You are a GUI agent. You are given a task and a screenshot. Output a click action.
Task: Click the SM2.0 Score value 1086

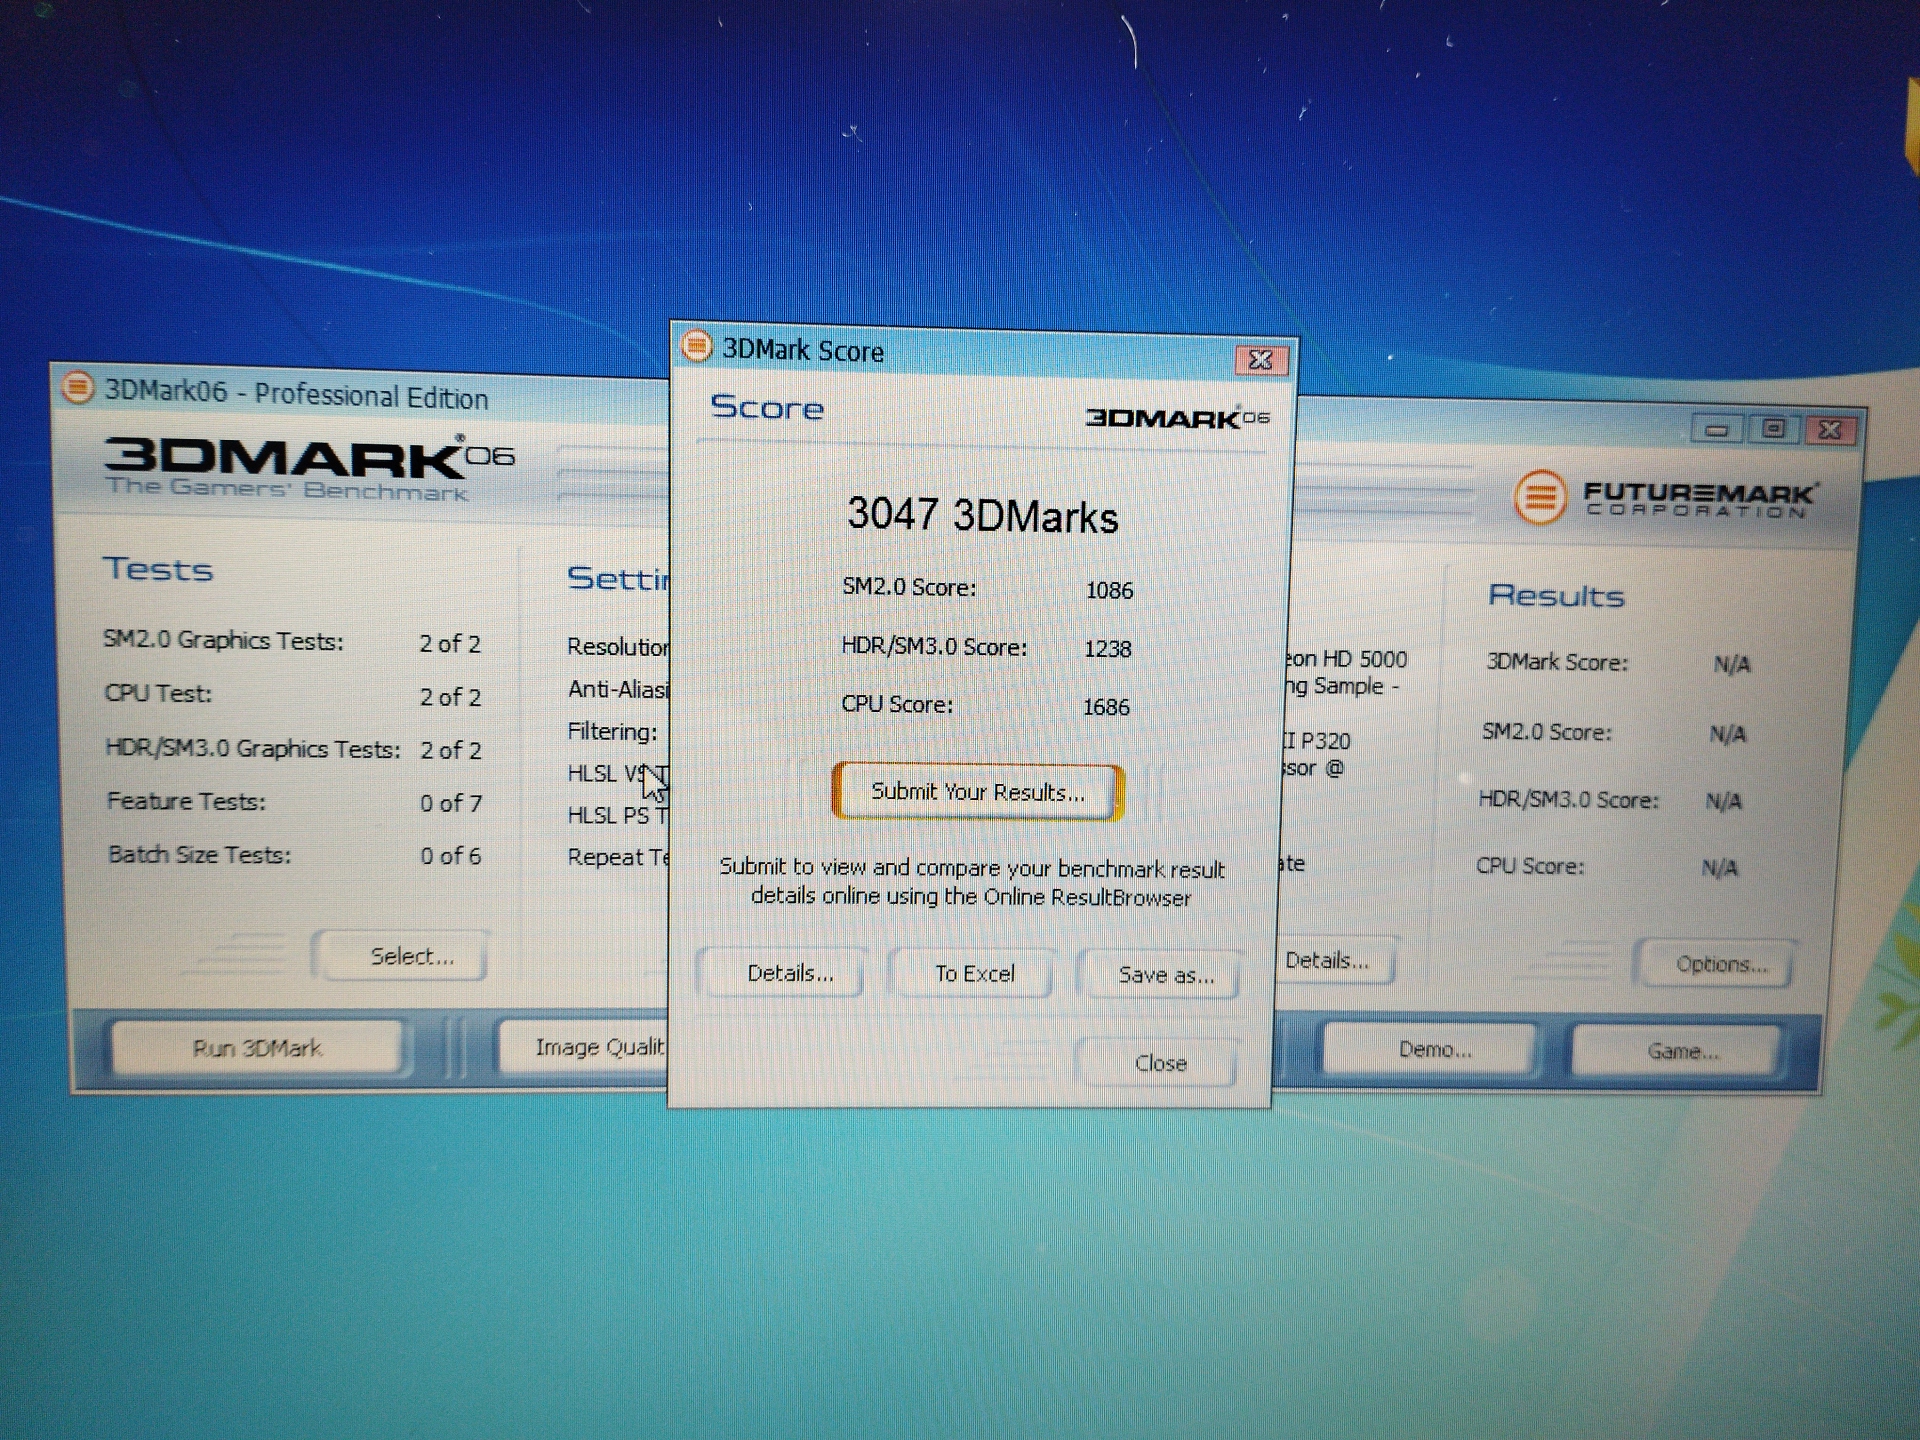tap(1109, 590)
